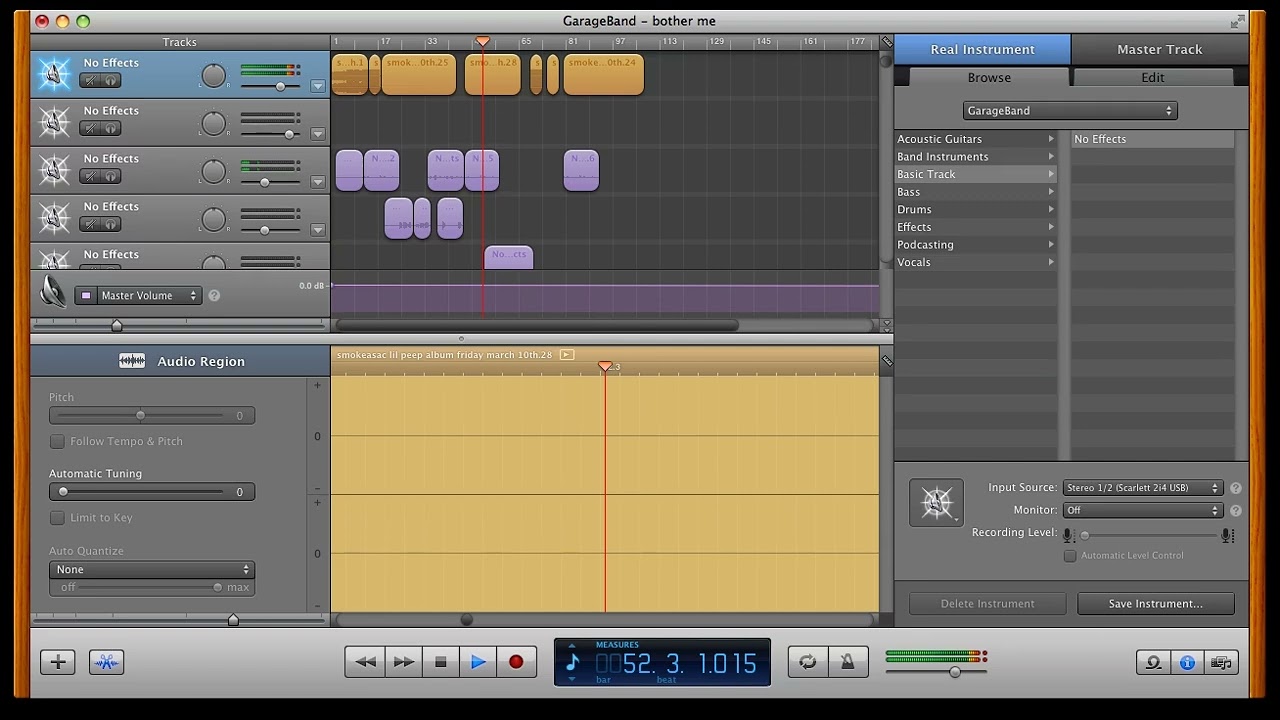Choose the Podcasting category
The width and height of the screenshot is (1280, 720).
976,245
